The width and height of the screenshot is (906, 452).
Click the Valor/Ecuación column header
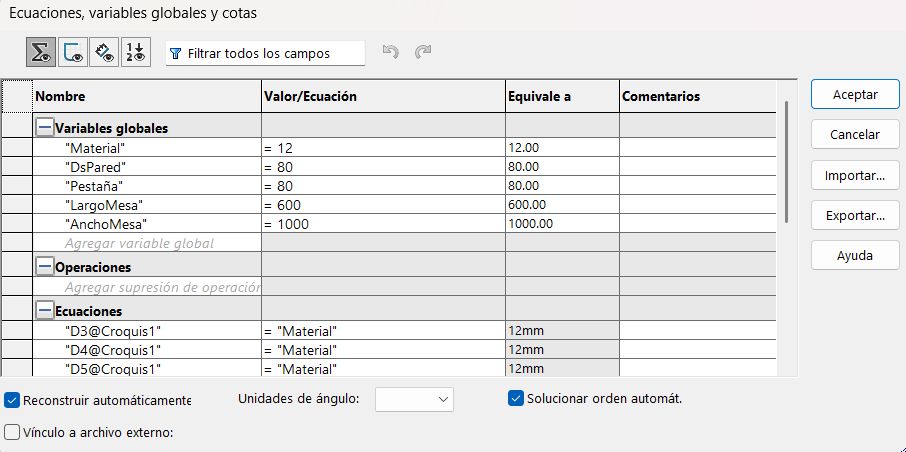click(383, 97)
